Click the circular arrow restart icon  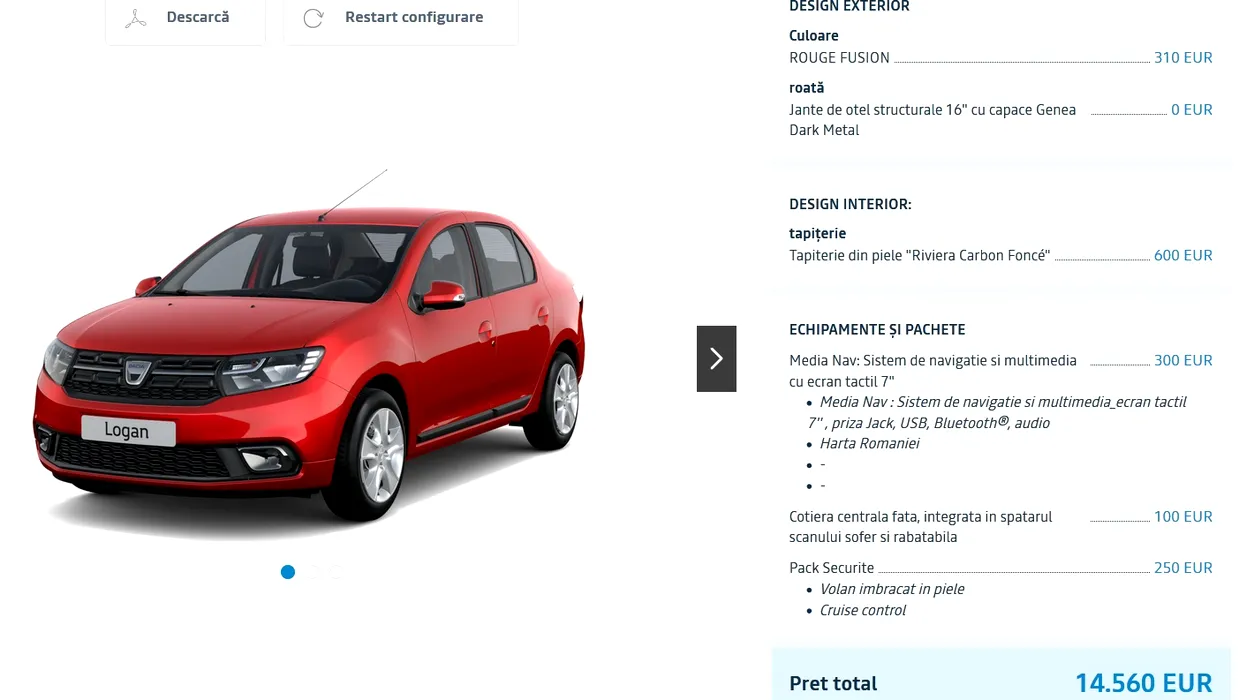[313, 18]
